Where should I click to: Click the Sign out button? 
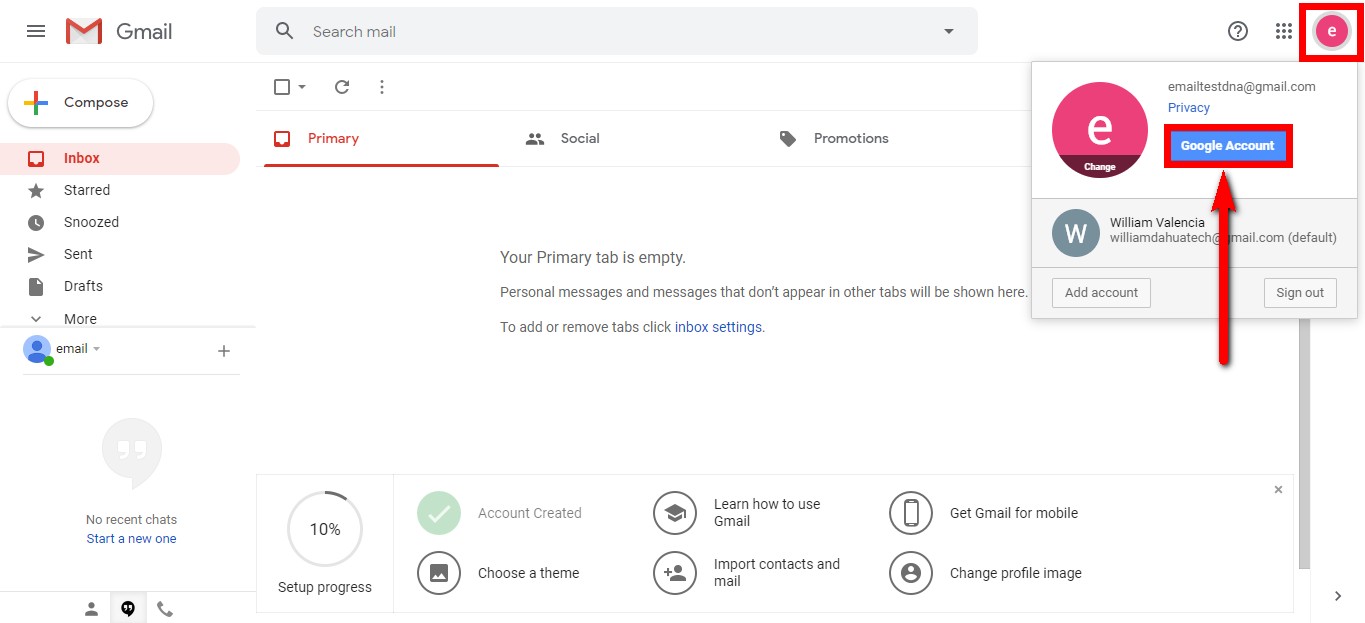tap(1299, 293)
